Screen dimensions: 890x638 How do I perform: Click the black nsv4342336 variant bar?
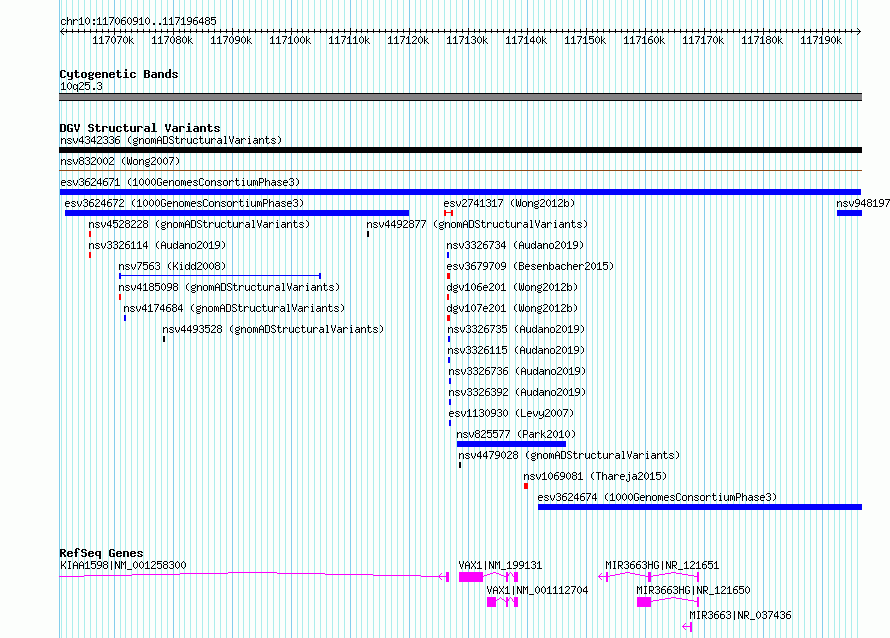click(x=460, y=150)
